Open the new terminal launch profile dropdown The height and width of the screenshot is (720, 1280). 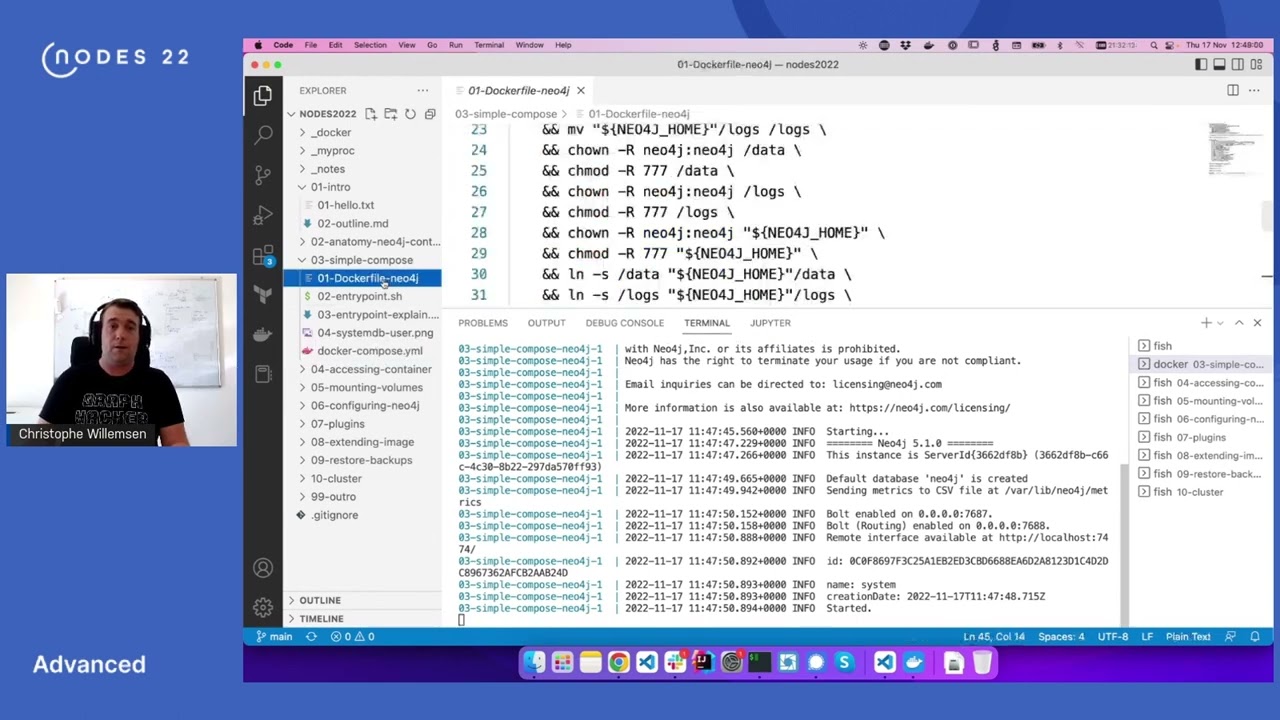[x=1220, y=323]
